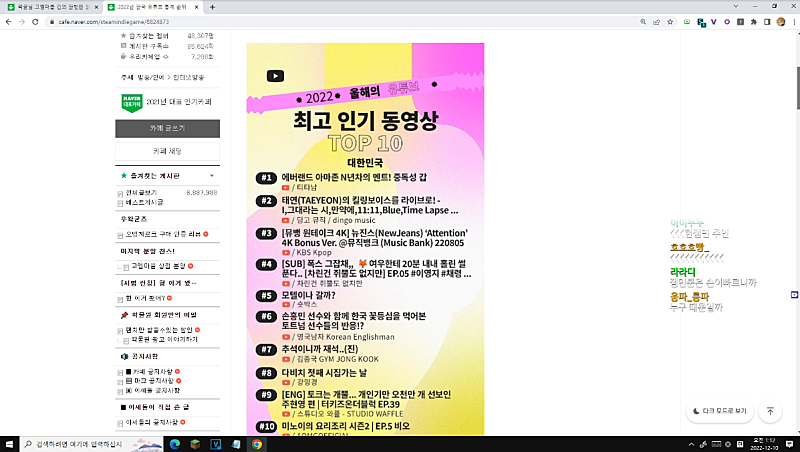
Task: Click the page vertical scrollbar thumb
Action: point(797,87)
